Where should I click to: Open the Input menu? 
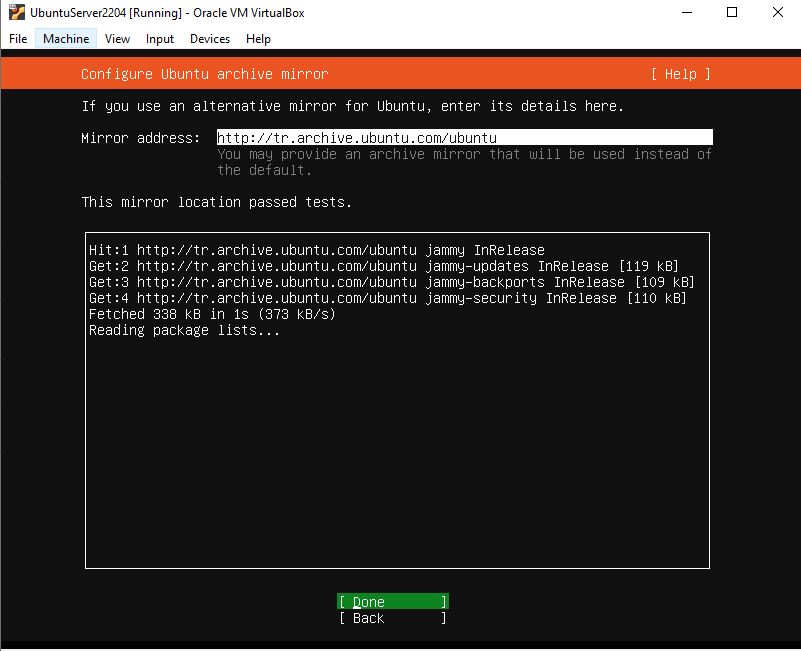tap(160, 39)
